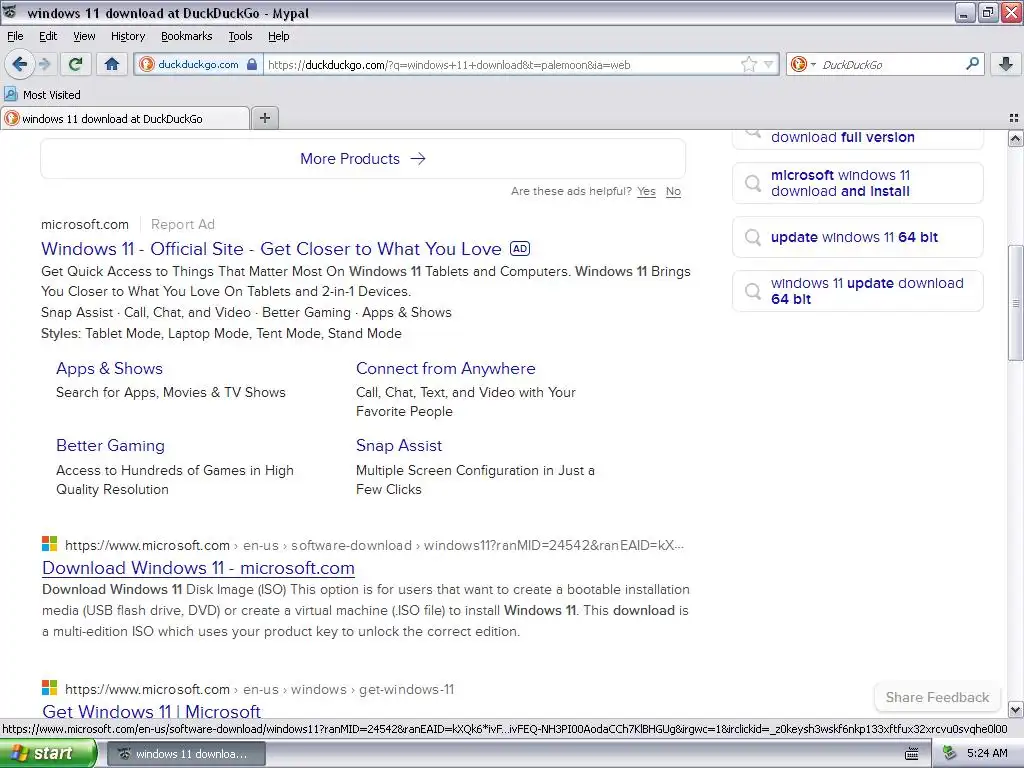The image size is (1024, 768).
Task: Go back with the Back arrow button
Action: pyautogui.click(x=19, y=64)
